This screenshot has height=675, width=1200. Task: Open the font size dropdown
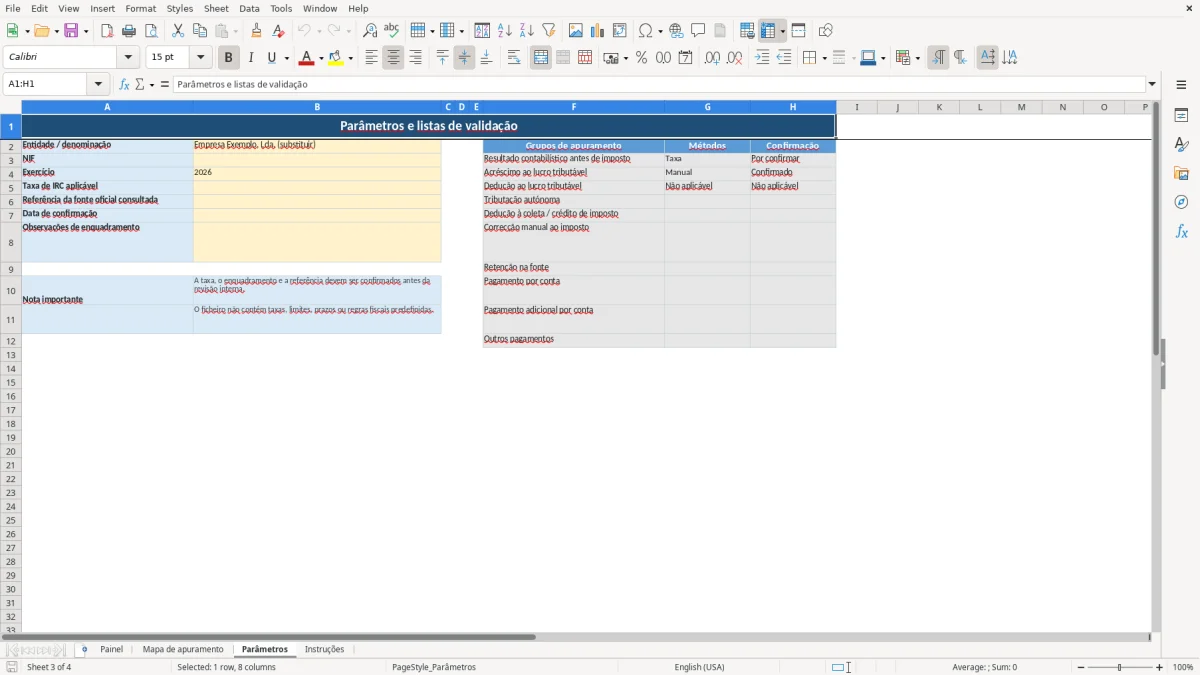click(200, 58)
